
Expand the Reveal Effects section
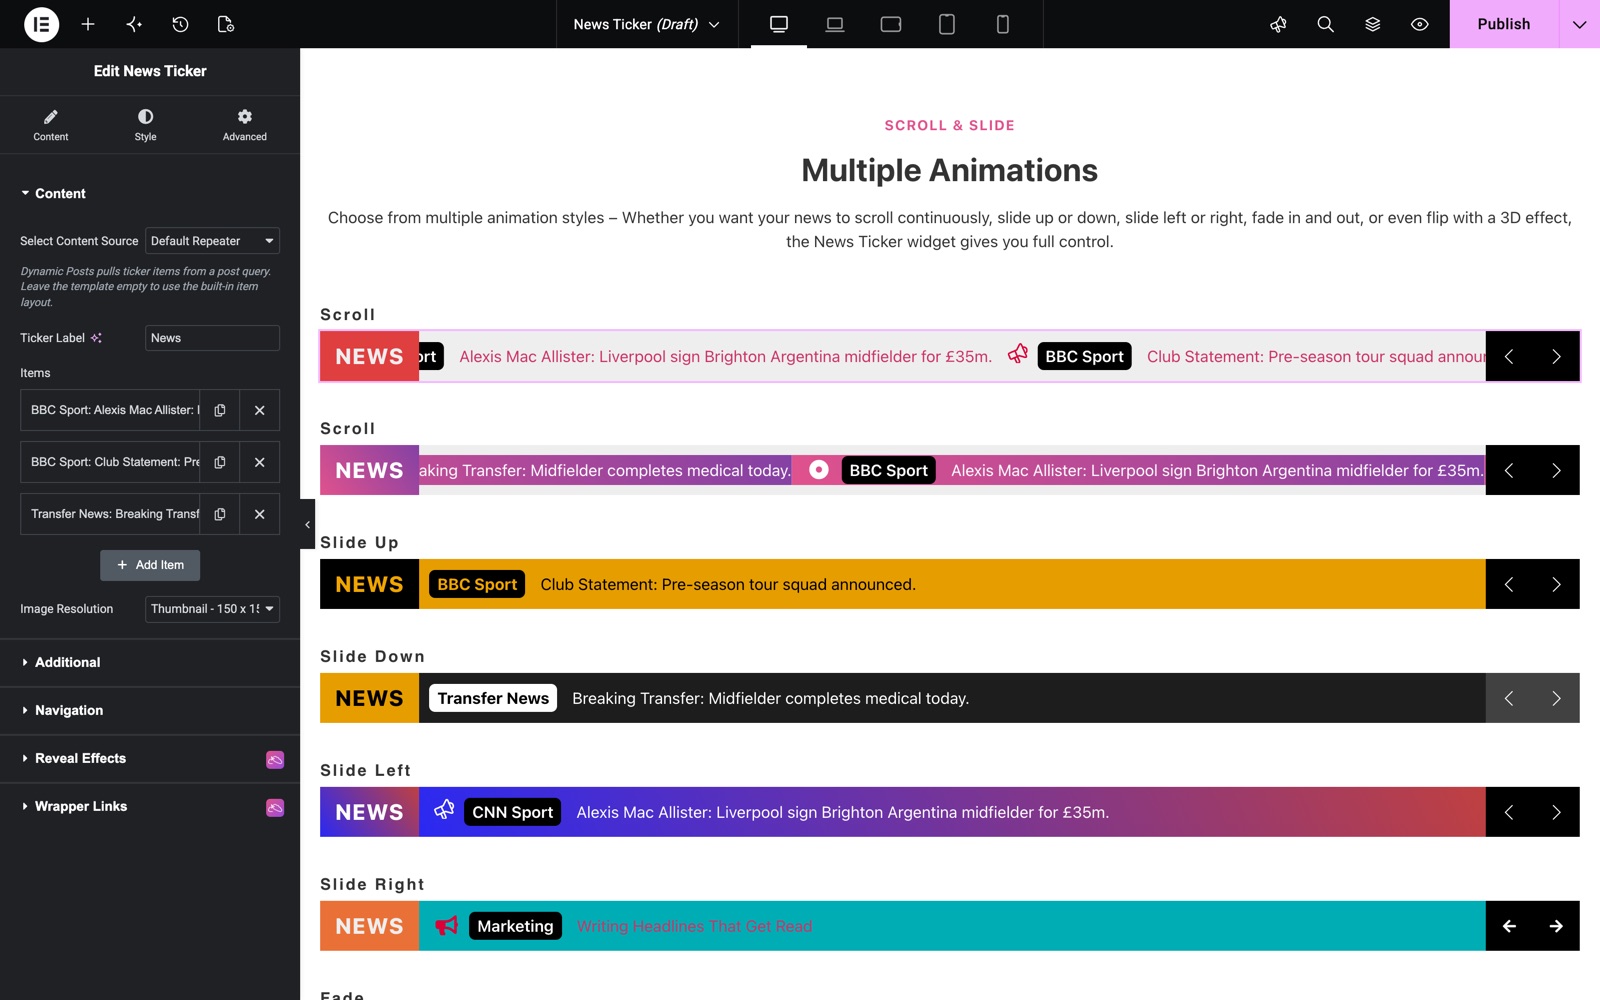(150, 758)
